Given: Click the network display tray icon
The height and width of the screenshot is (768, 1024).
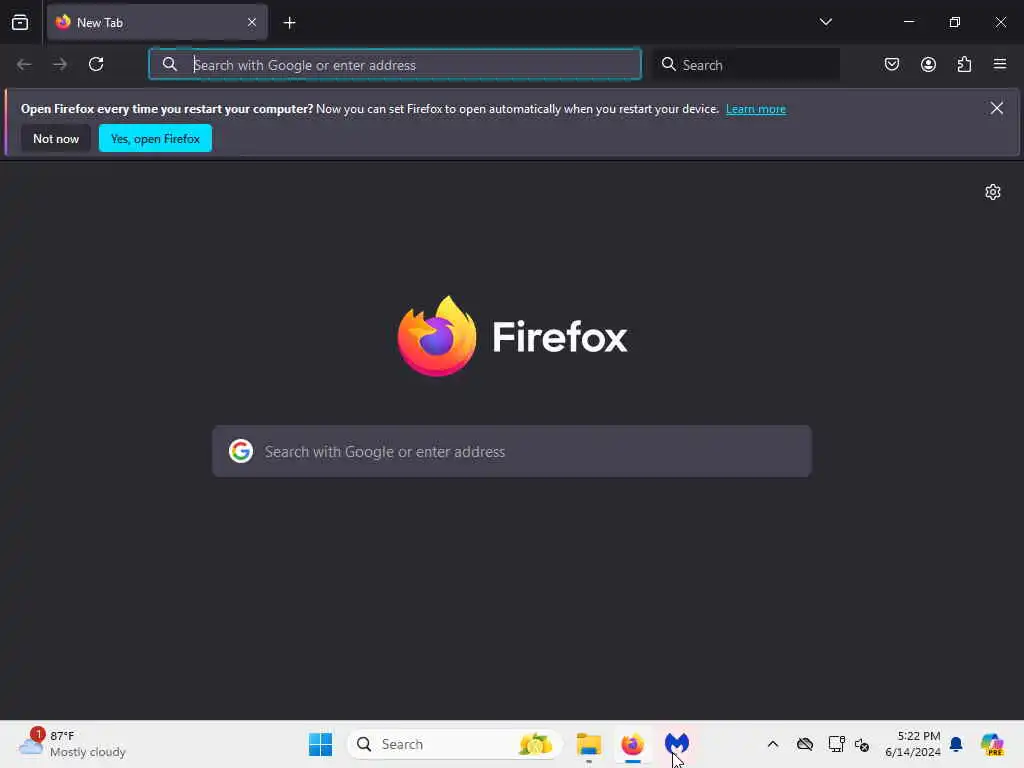Looking at the screenshot, I should click(x=836, y=744).
